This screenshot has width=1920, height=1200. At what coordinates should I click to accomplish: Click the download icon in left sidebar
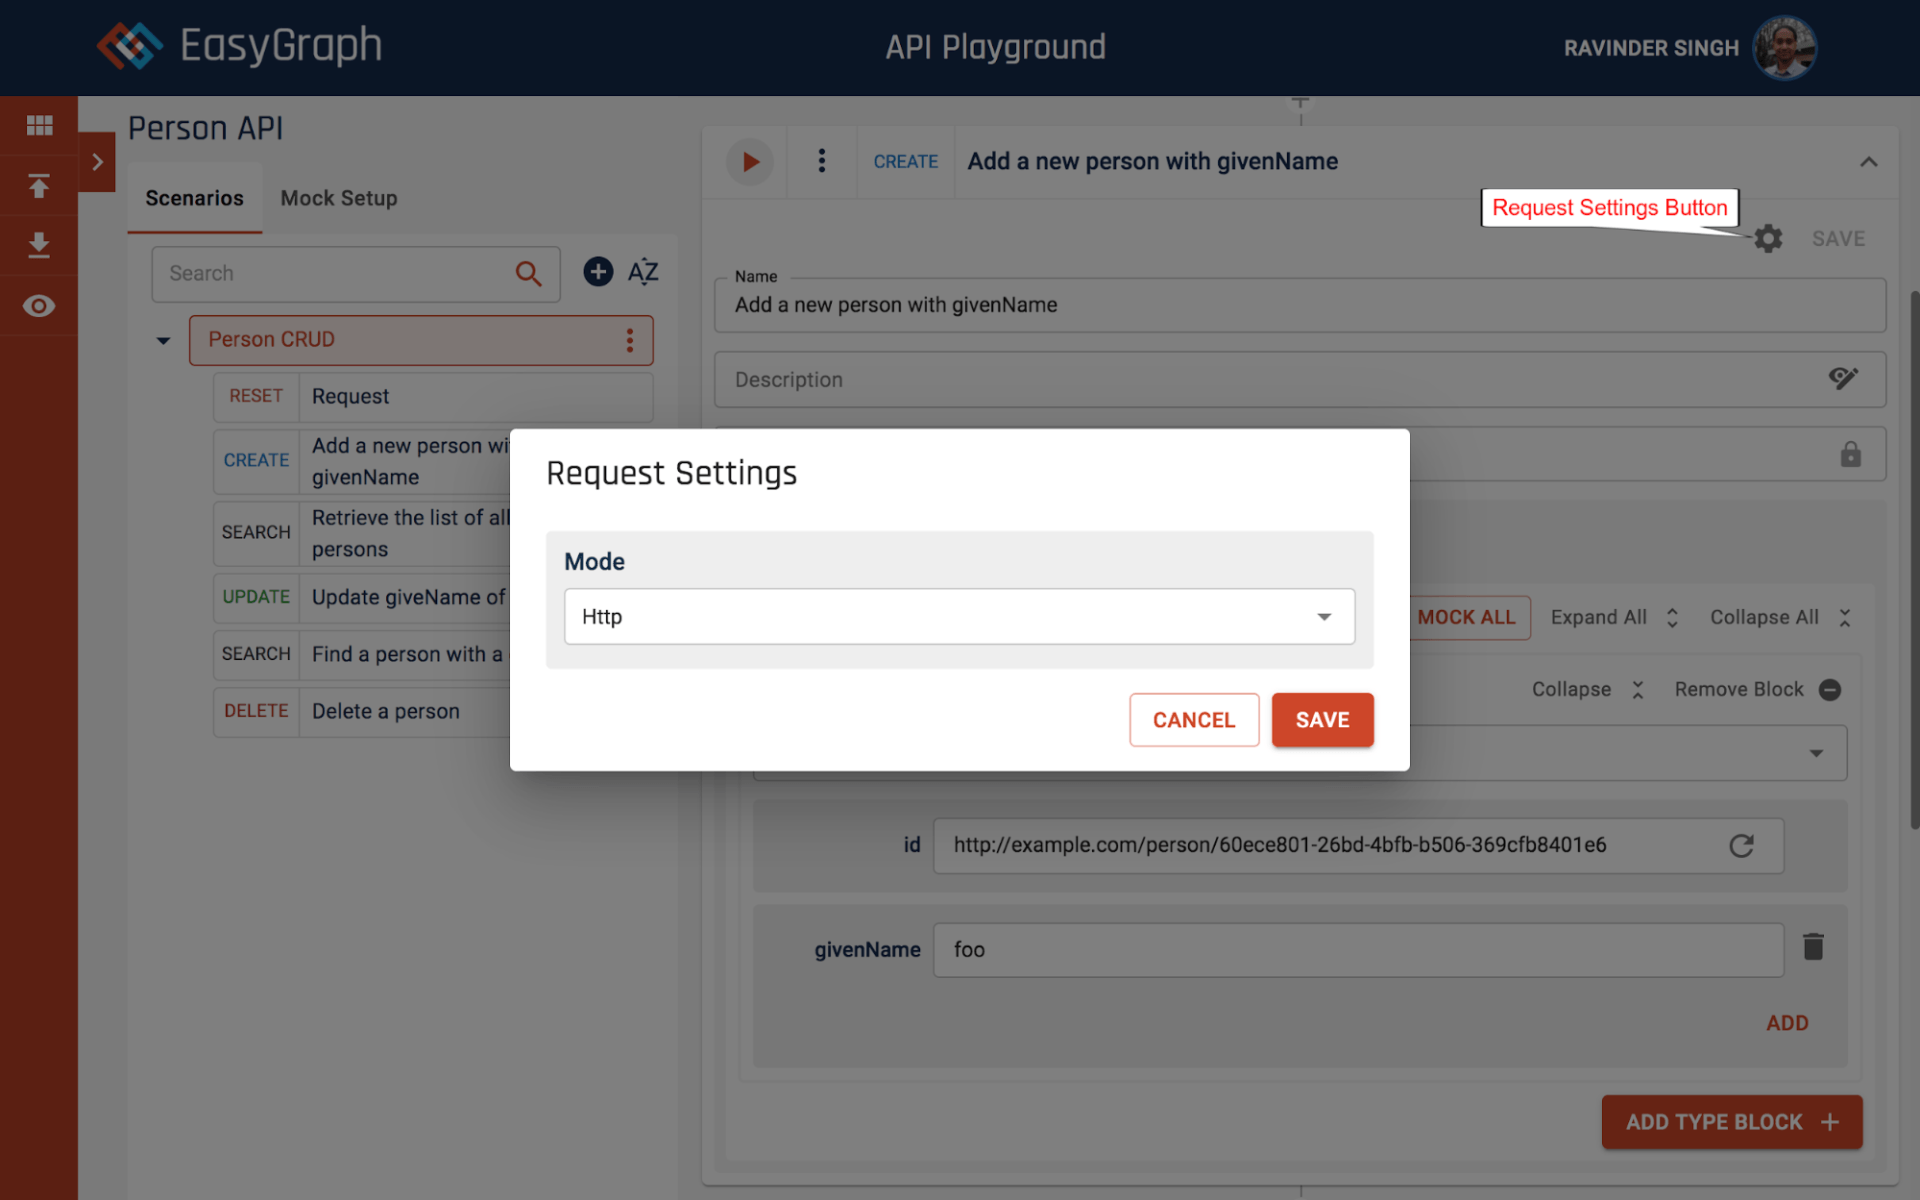39,245
